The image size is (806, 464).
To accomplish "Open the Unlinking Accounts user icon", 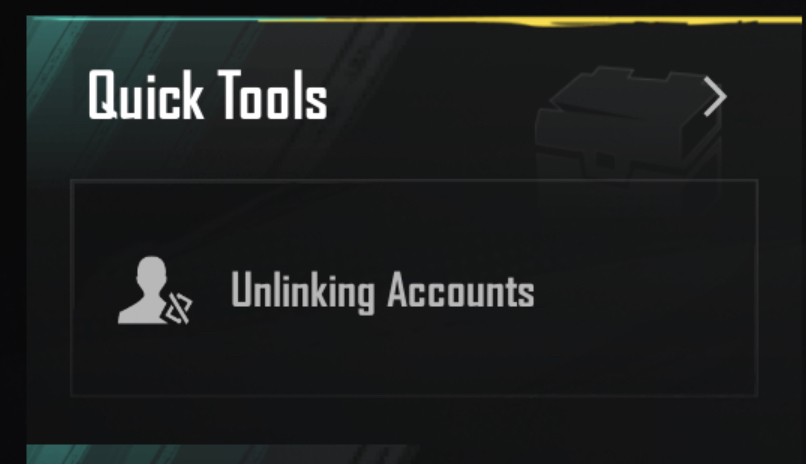I will [155, 290].
